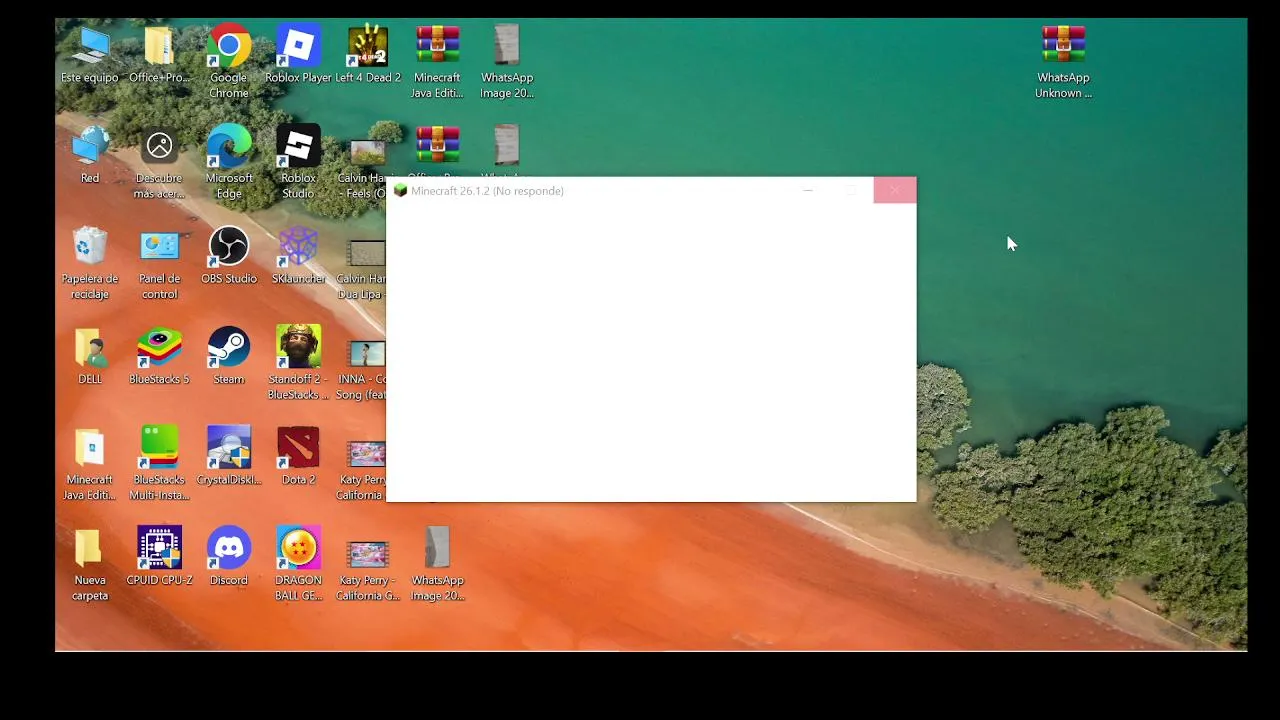Minimize the Minecraft 26.1.2 window
Viewport: 1280px width, 720px height.
click(x=808, y=190)
